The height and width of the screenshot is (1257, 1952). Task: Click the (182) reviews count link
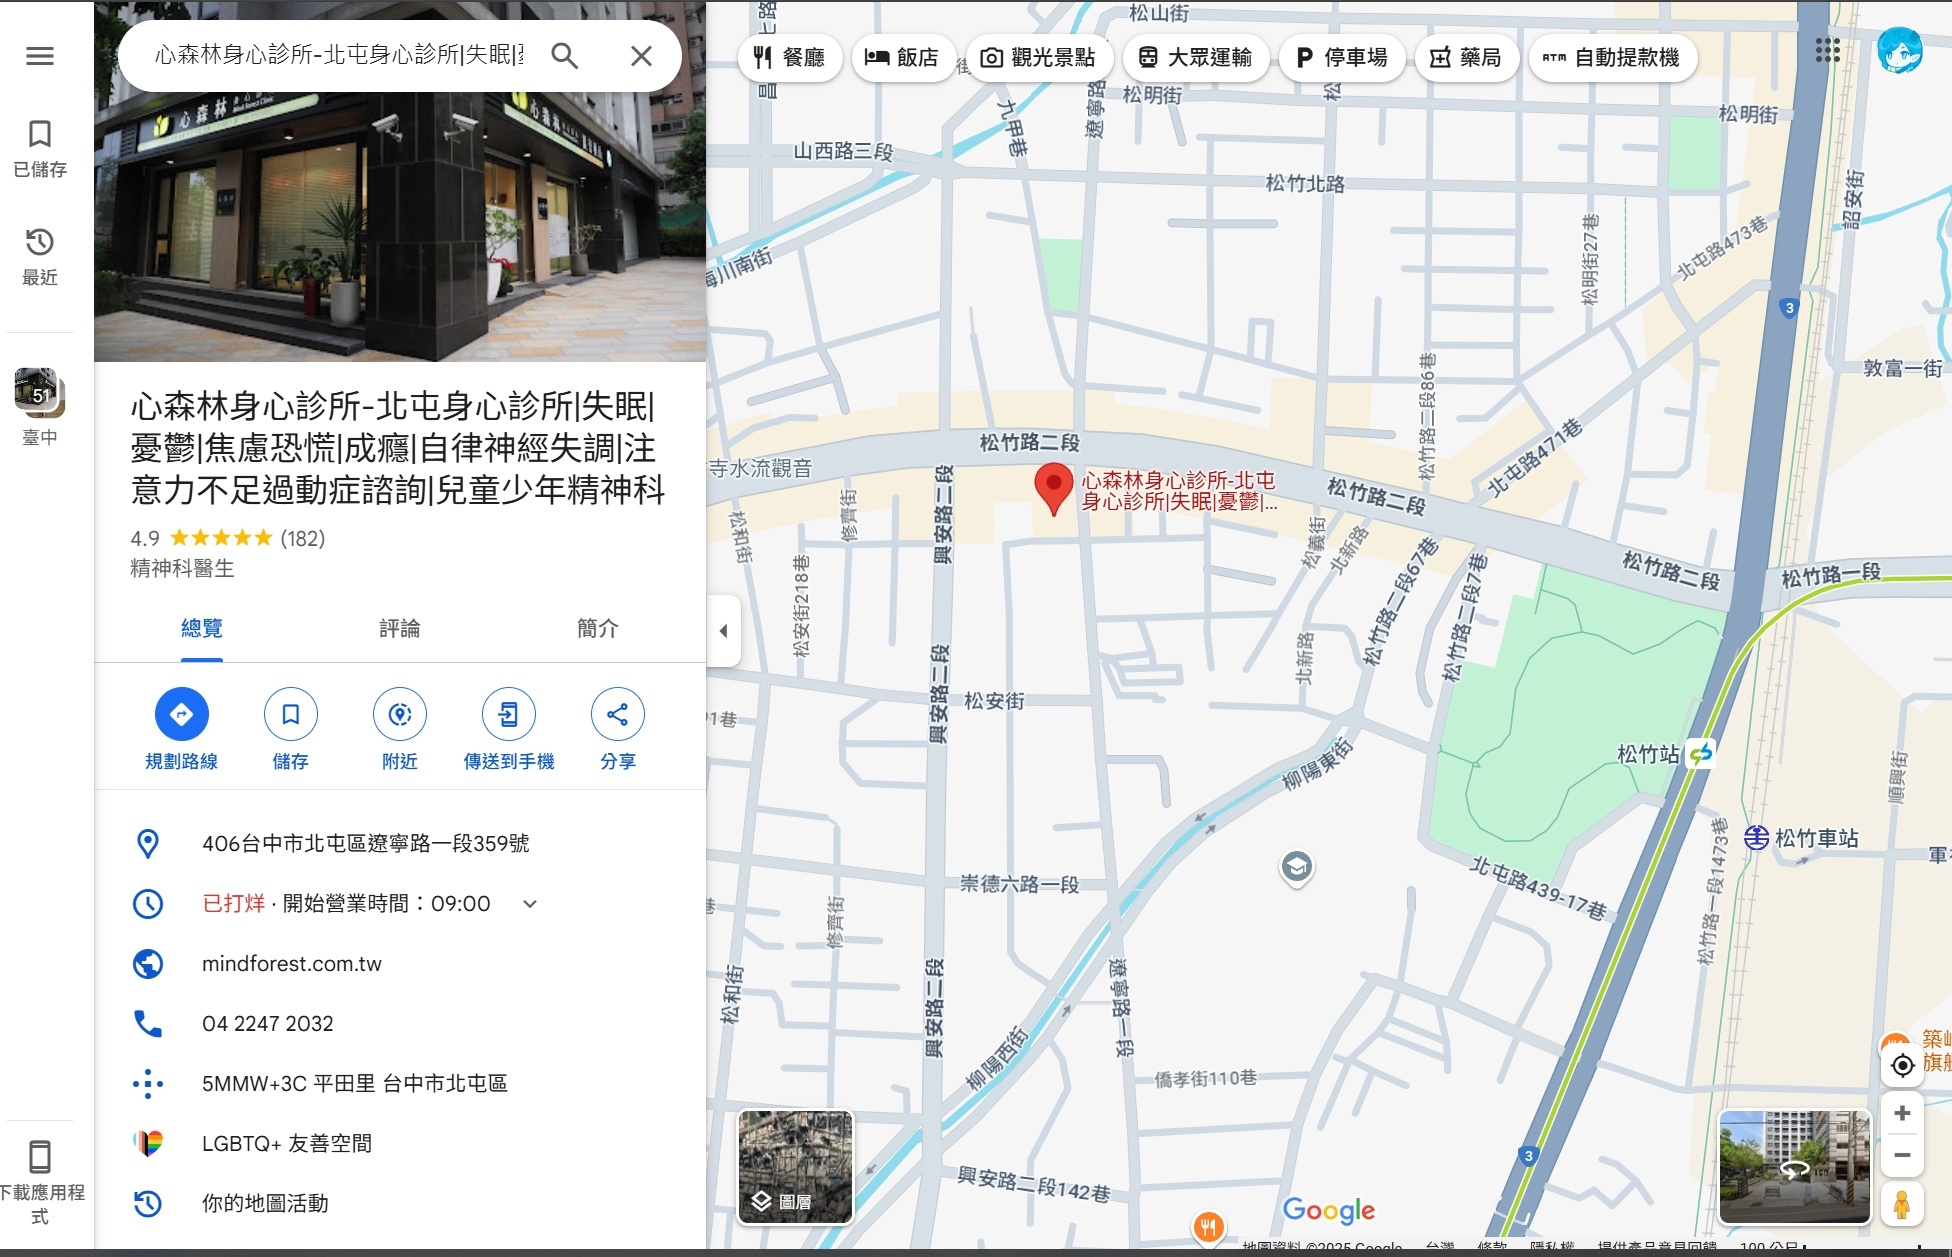pyautogui.click(x=303, y=538)
